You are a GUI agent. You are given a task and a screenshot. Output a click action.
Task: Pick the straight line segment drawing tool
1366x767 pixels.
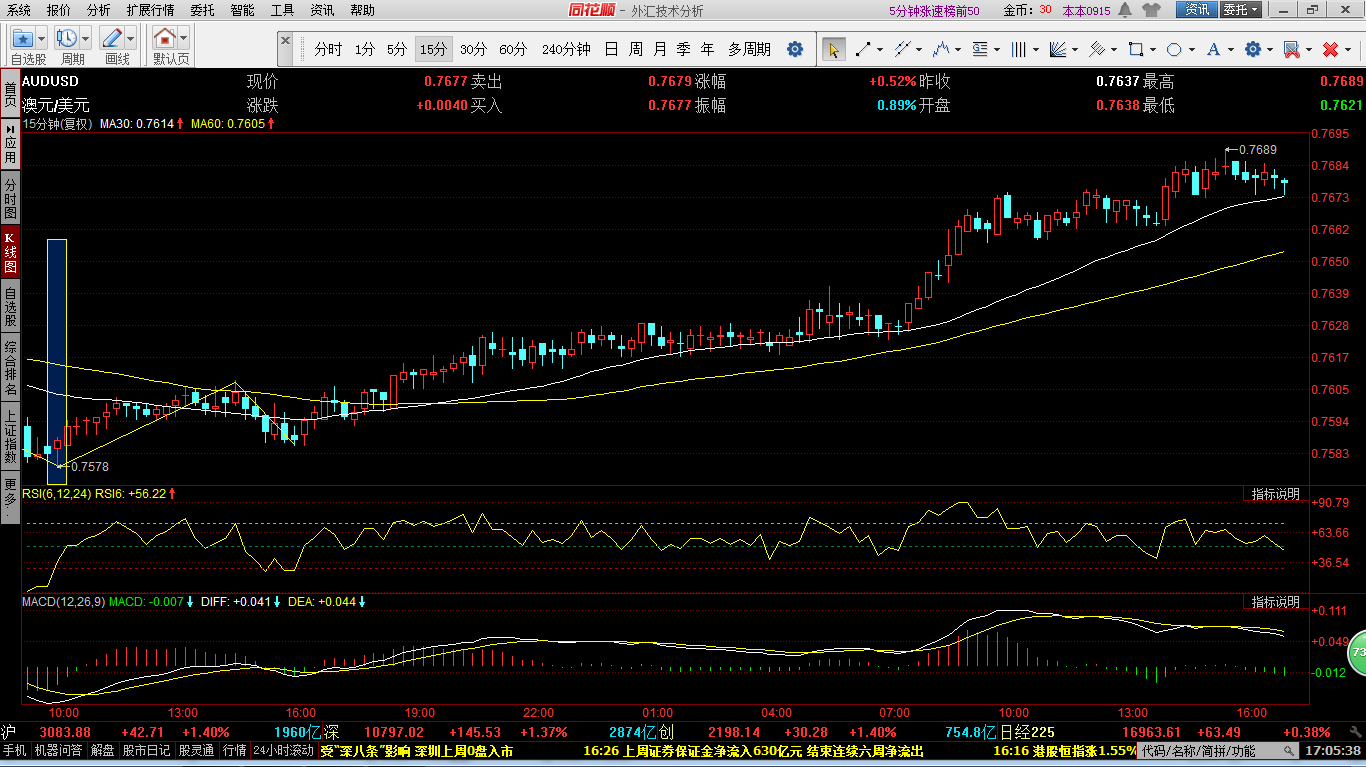(x=862, y=49)
